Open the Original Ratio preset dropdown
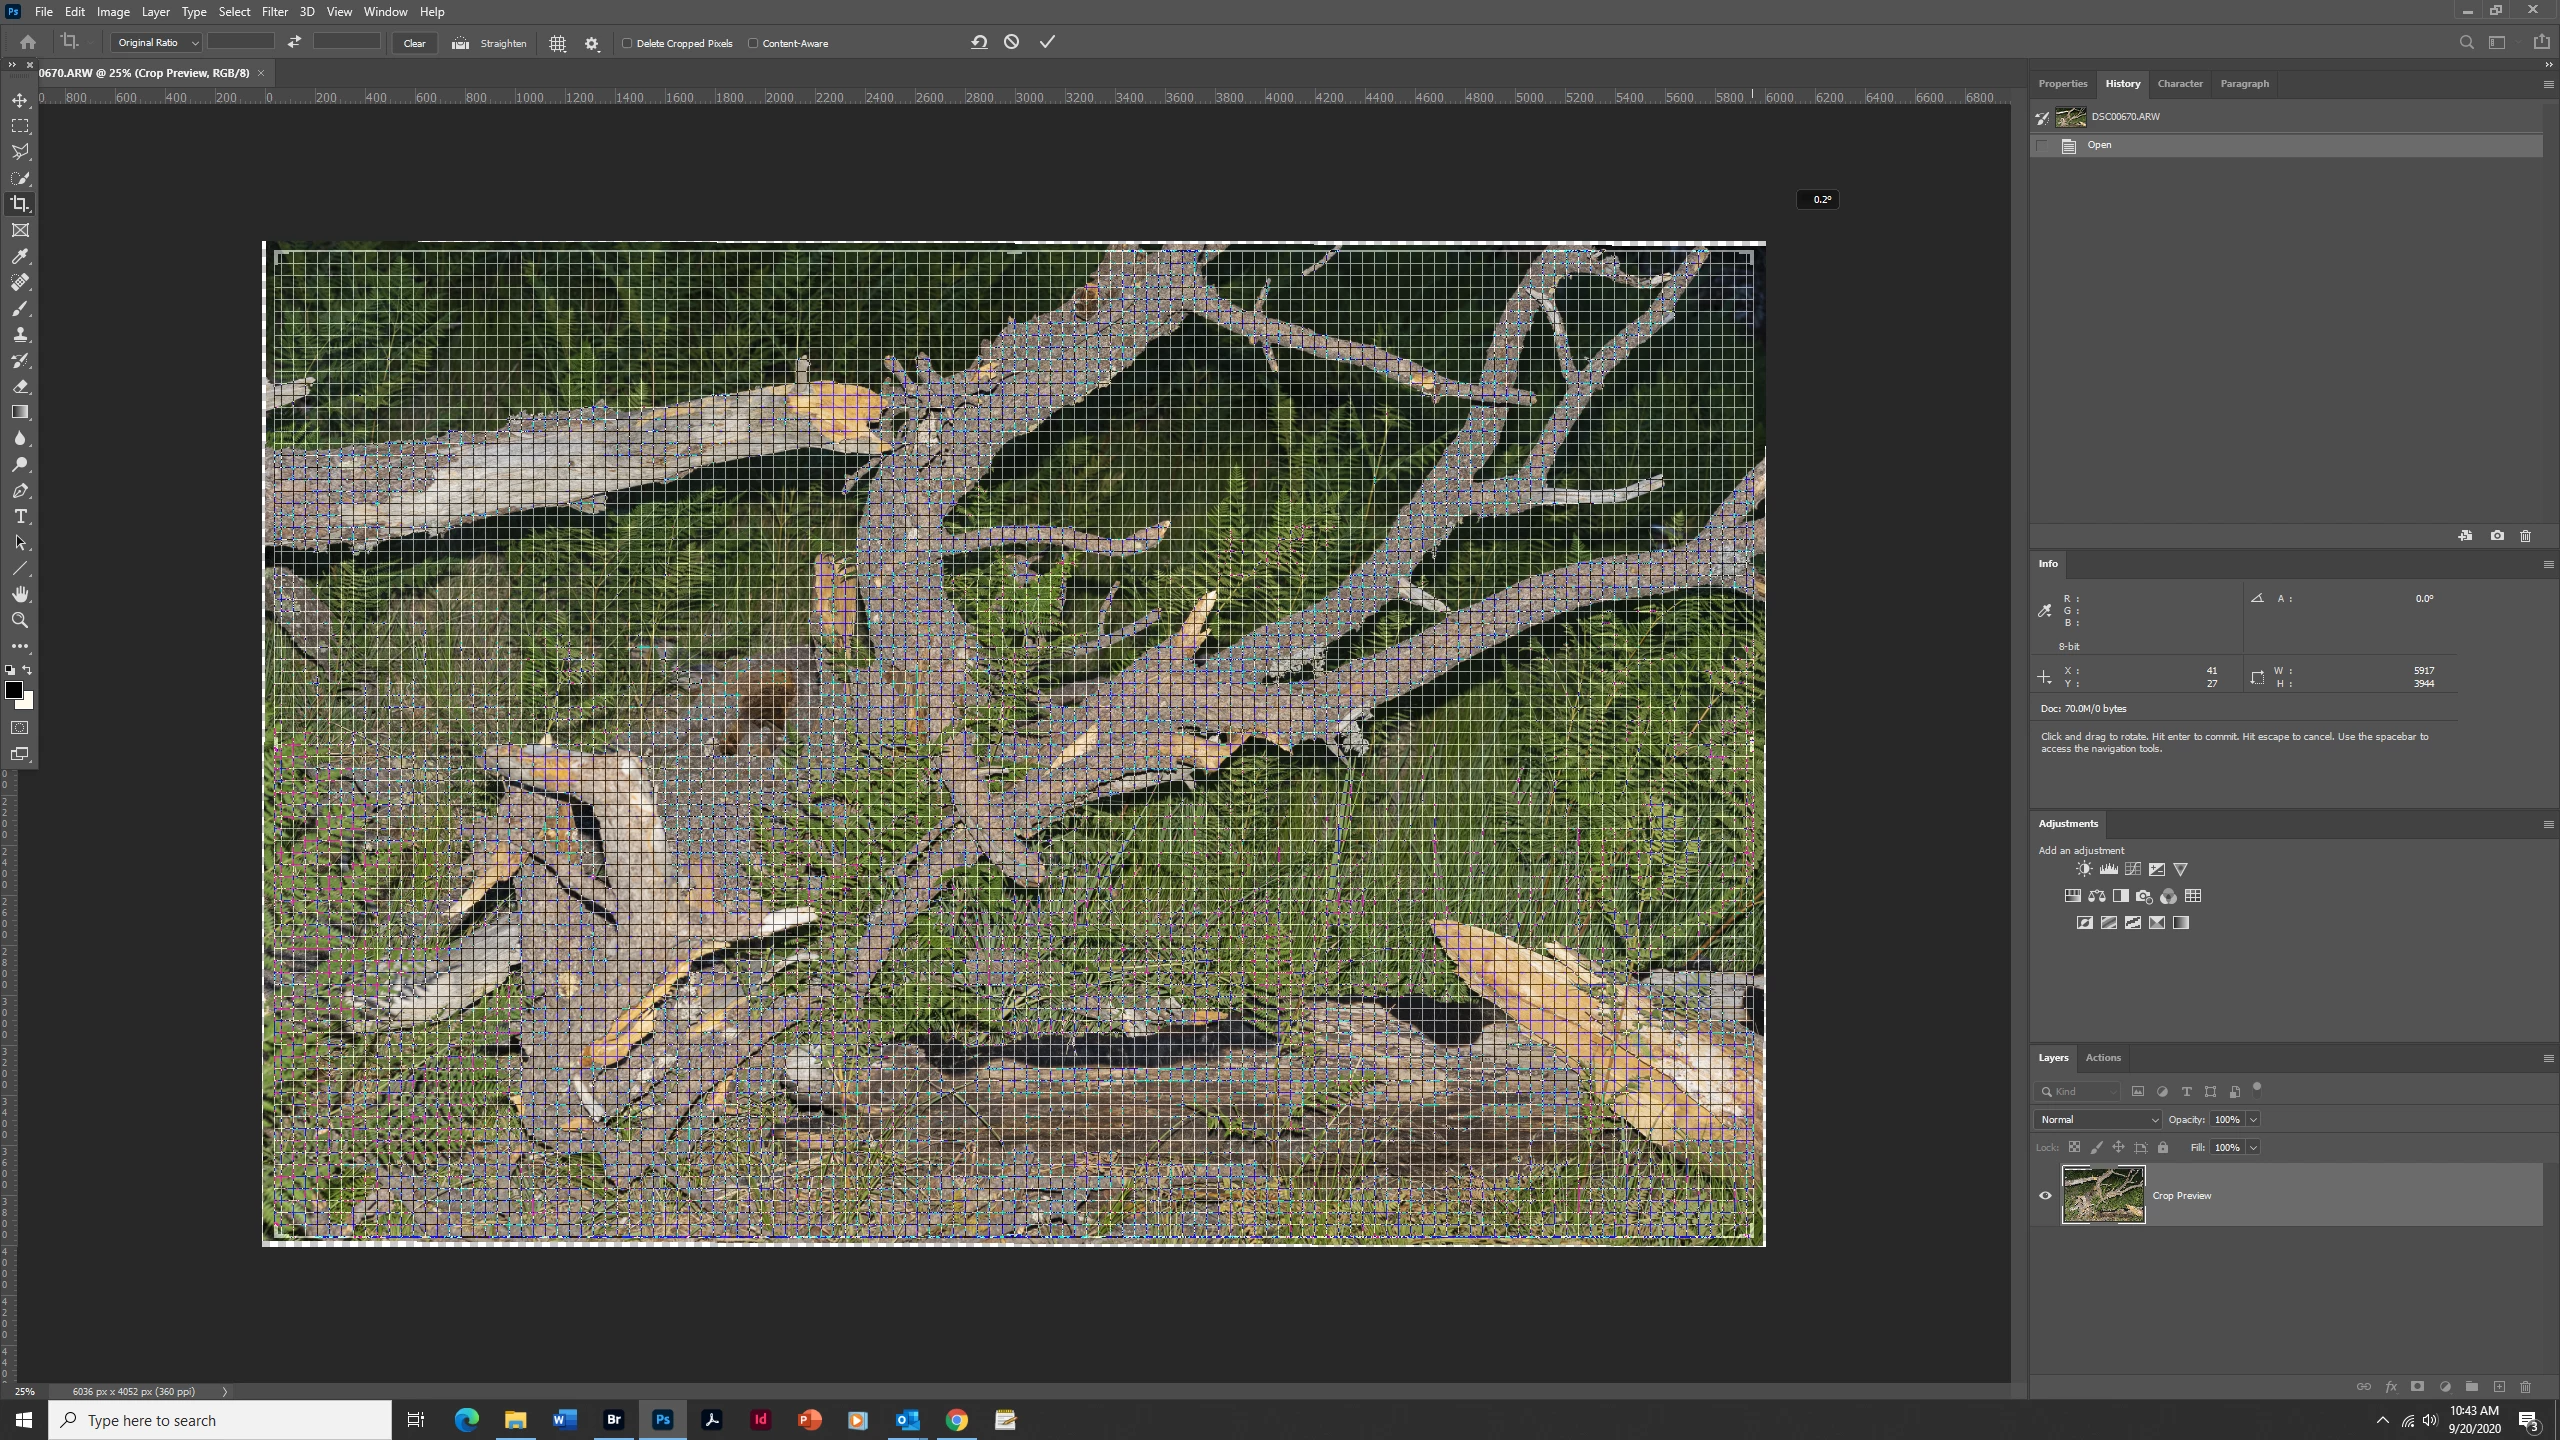 point(158,43)
